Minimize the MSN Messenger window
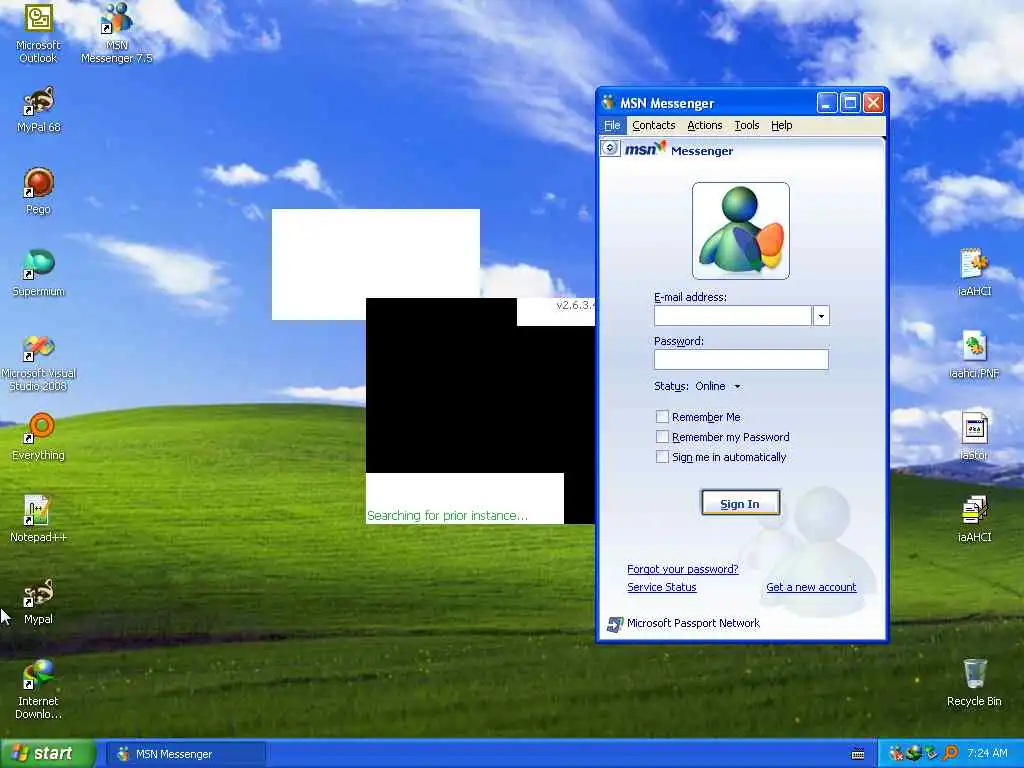Screen dimensions: 1024x768 tap(827, 103)
